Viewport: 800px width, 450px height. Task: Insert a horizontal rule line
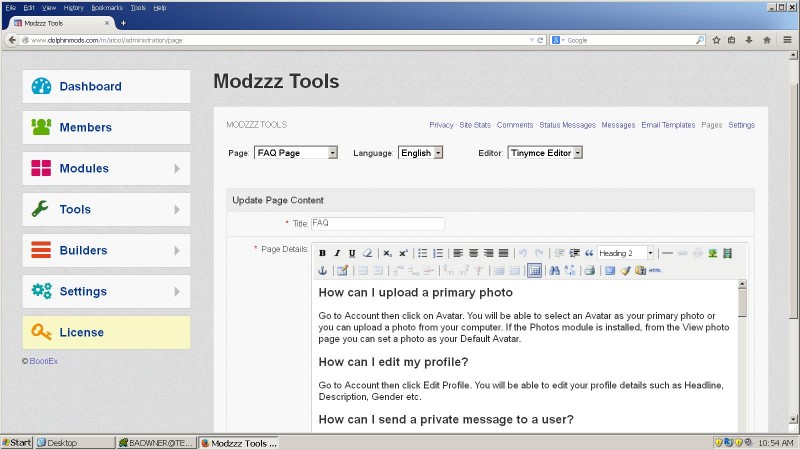667,253
